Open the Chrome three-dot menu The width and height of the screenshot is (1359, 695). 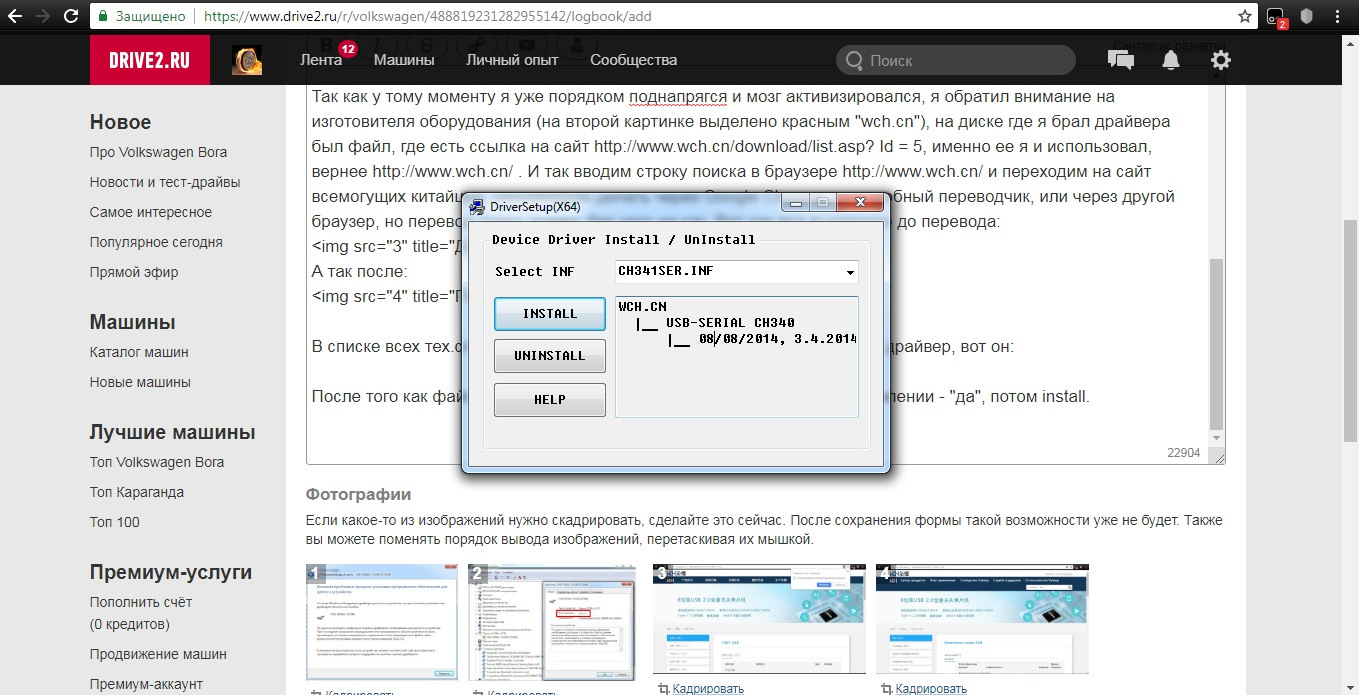[1338, 17]
